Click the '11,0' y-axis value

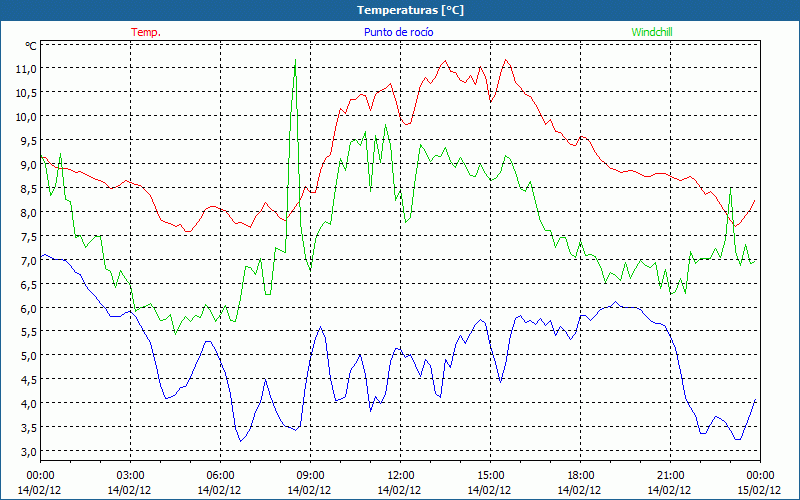[x=26, y=69]
